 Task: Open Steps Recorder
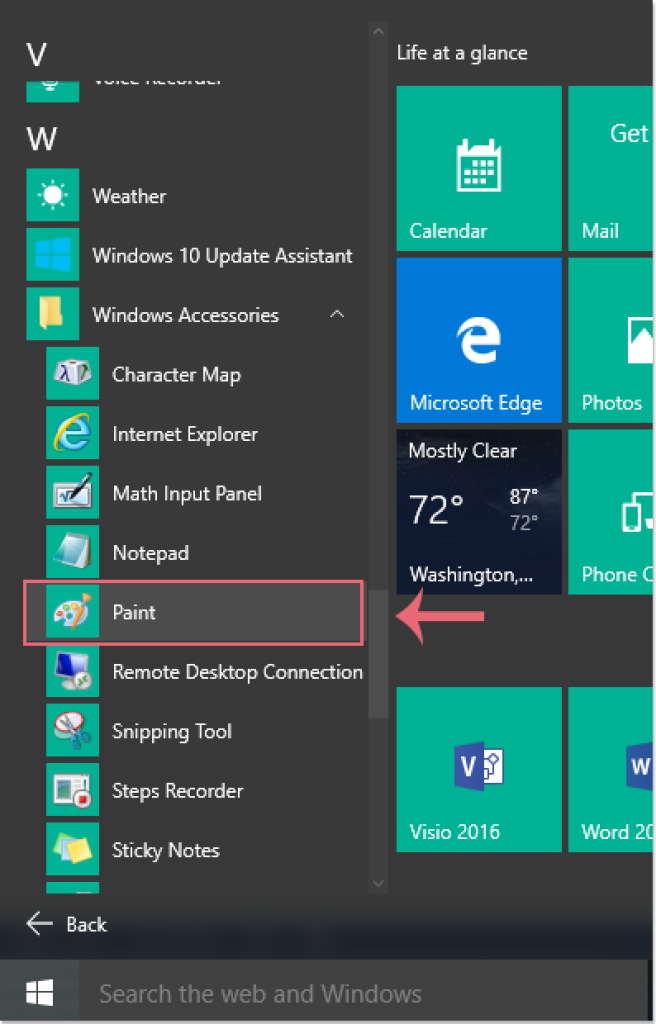pyautogui.click(x=177, y=790)
